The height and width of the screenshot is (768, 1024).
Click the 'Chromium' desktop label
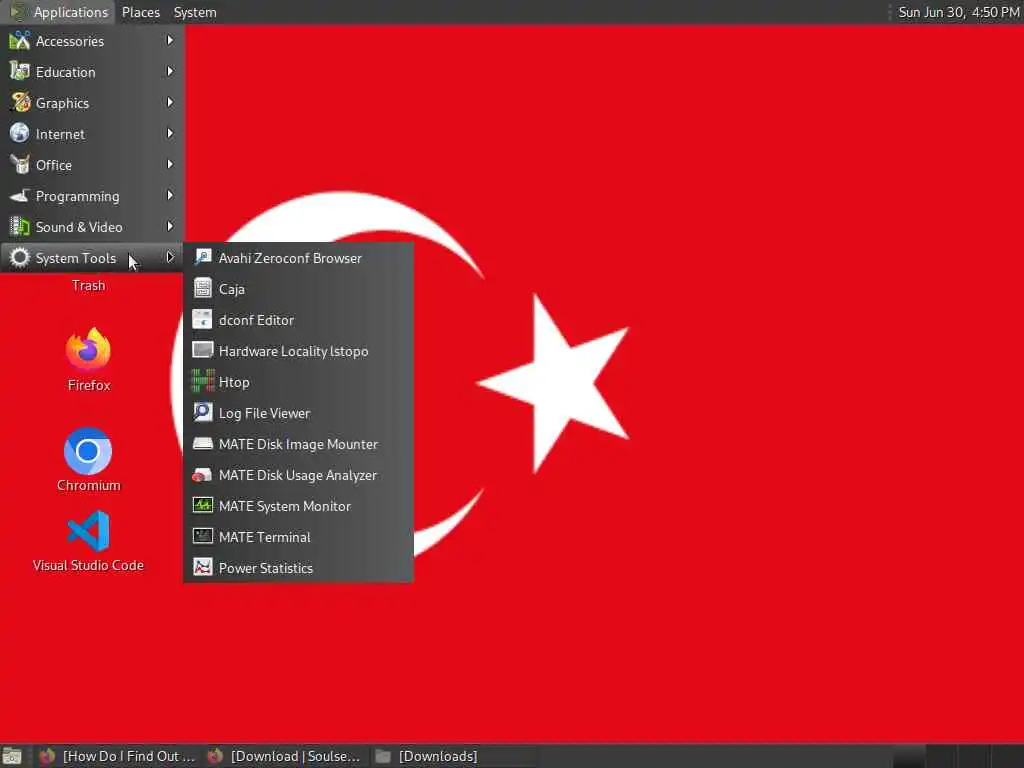point(89,485)
